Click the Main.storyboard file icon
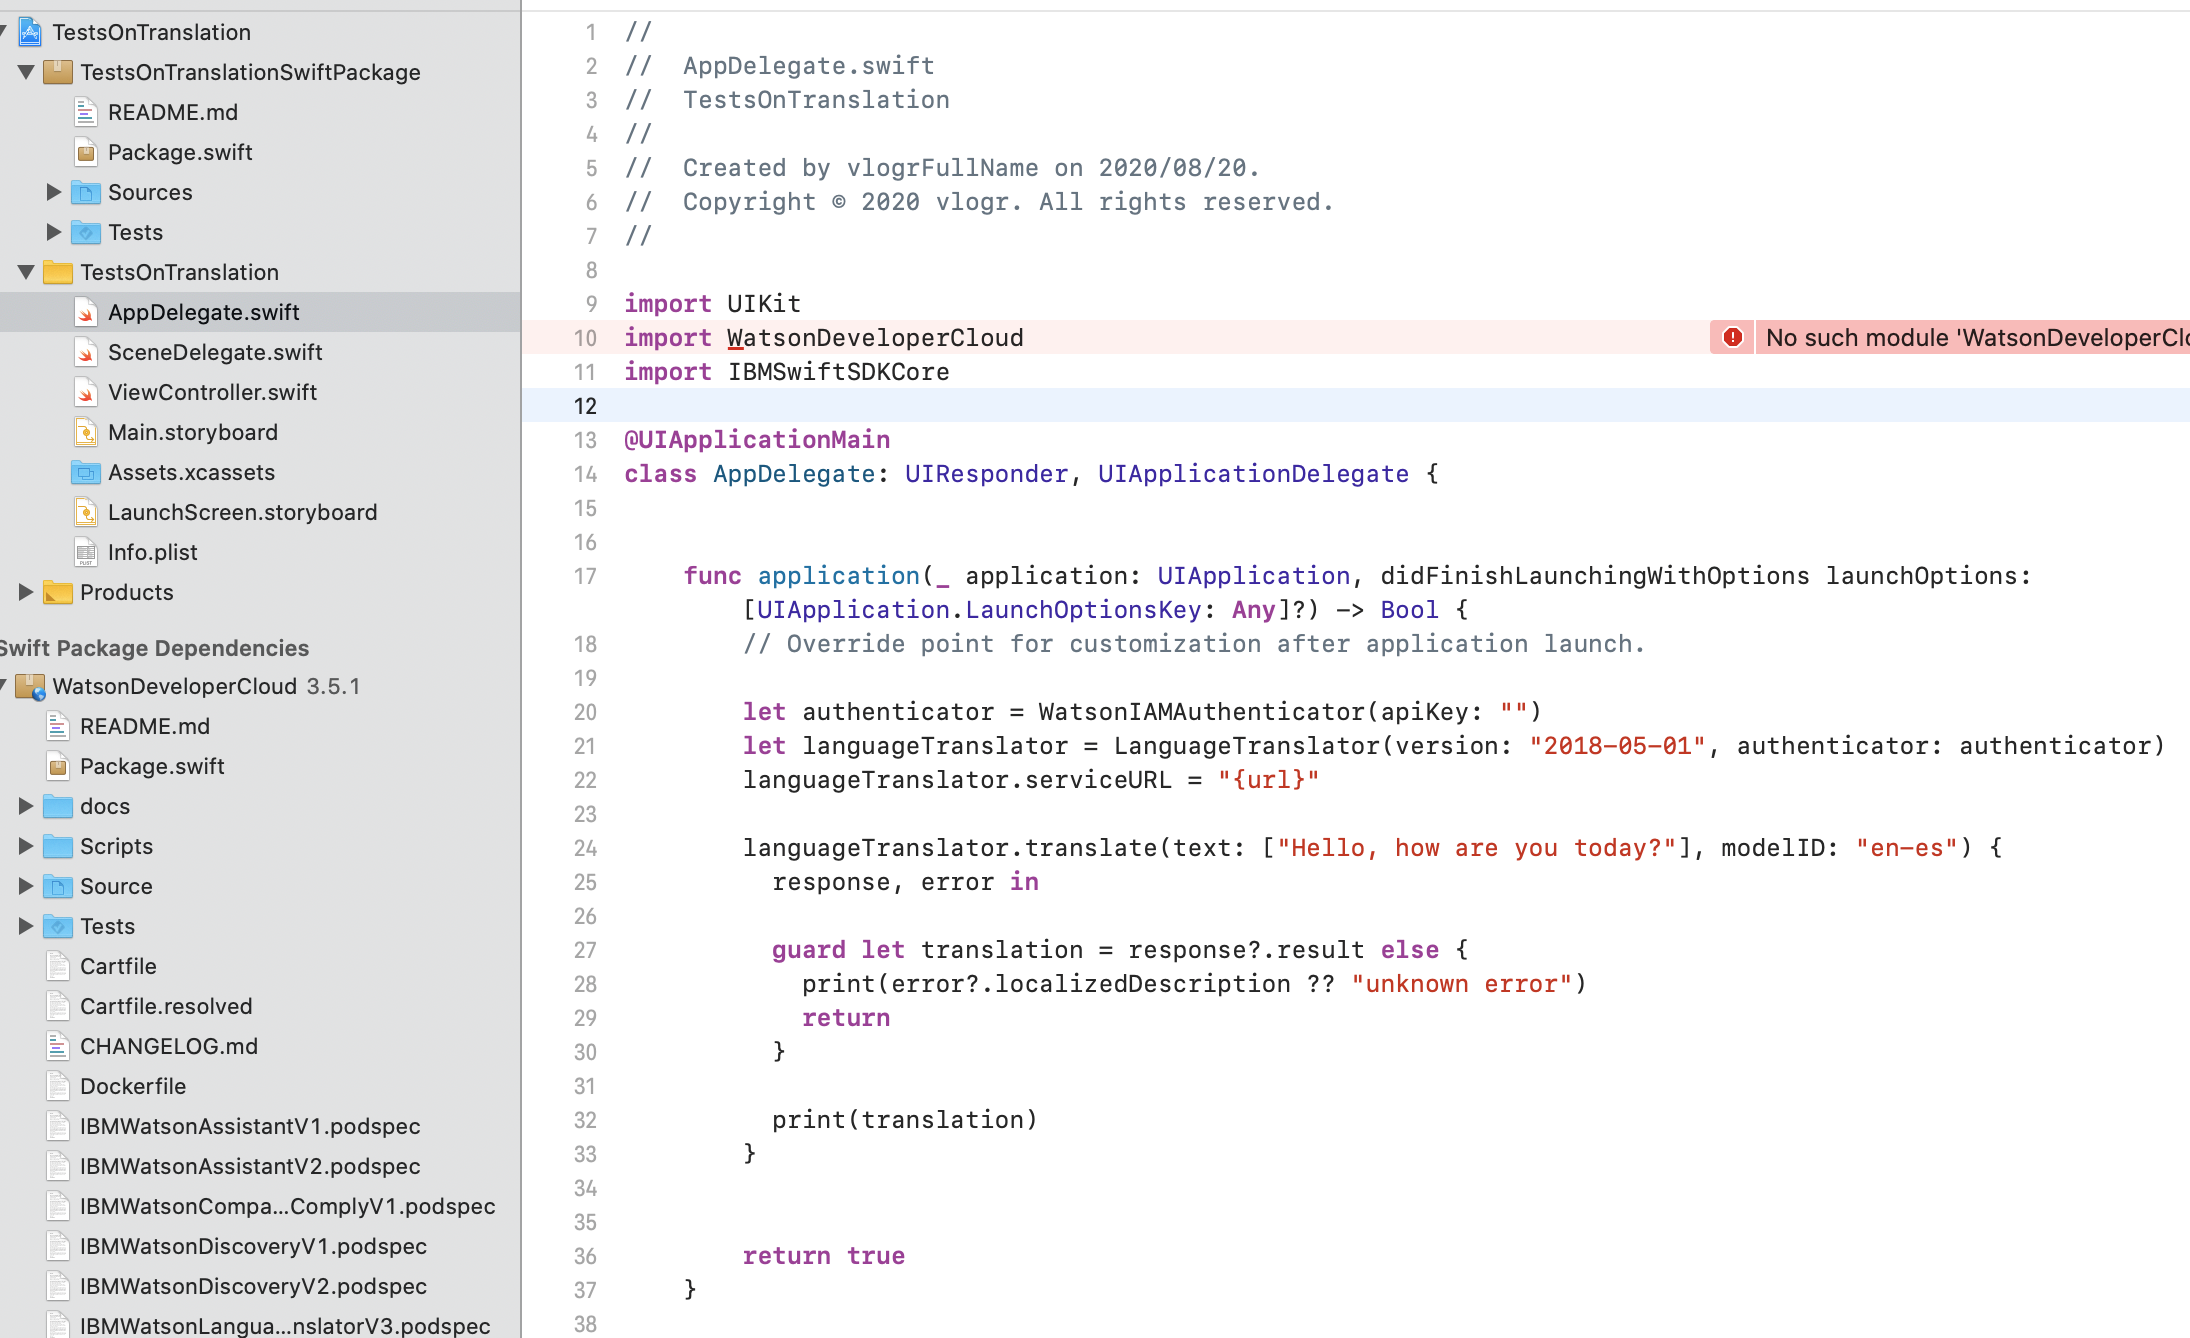The image size is (2190, 1338). click(86, 433)
